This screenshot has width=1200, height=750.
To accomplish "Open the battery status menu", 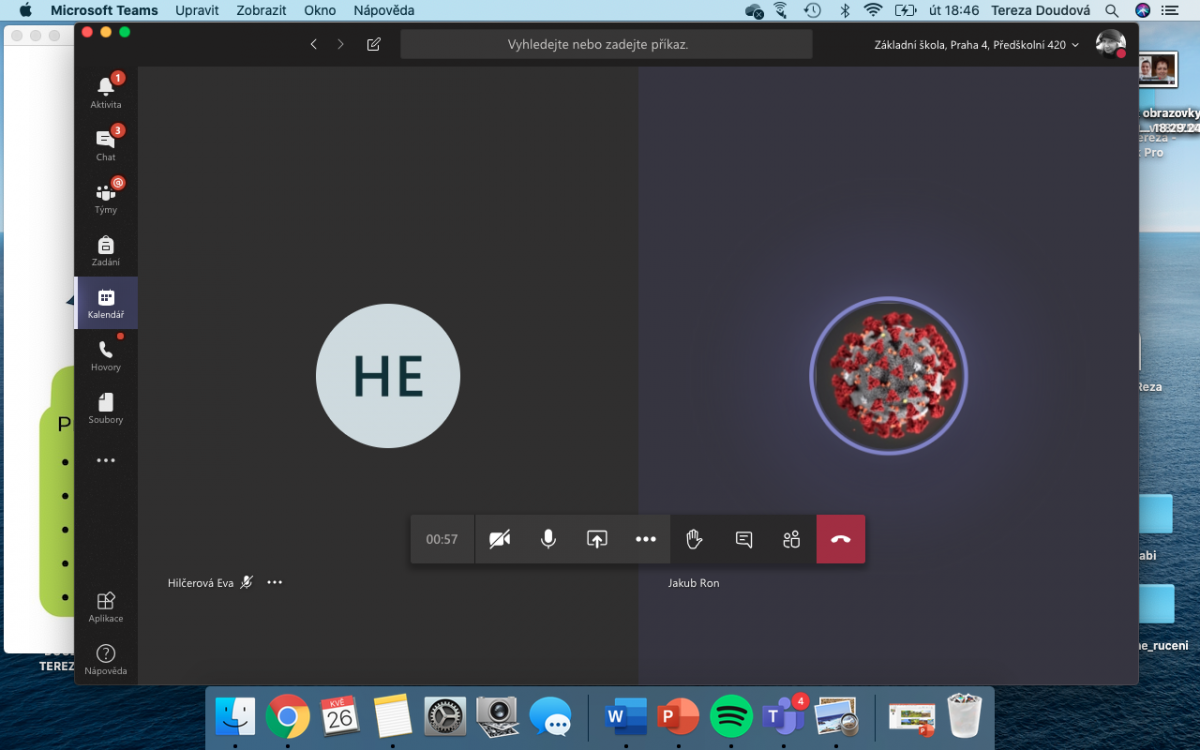I will (905, 10).
